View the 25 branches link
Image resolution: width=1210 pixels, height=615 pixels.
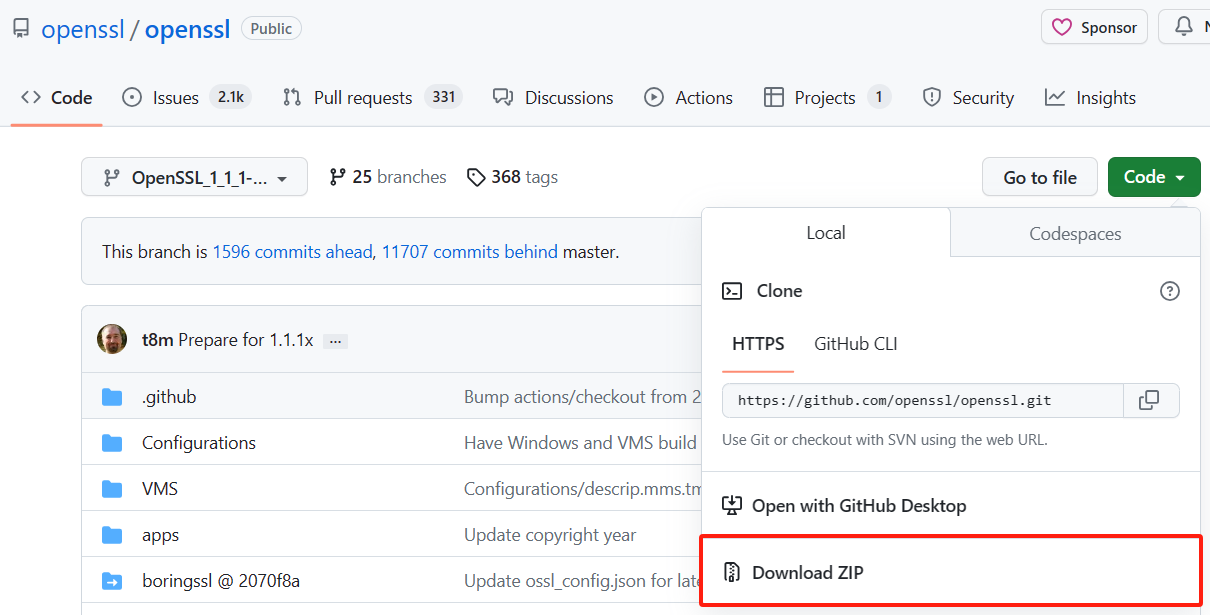coord(388,177)
